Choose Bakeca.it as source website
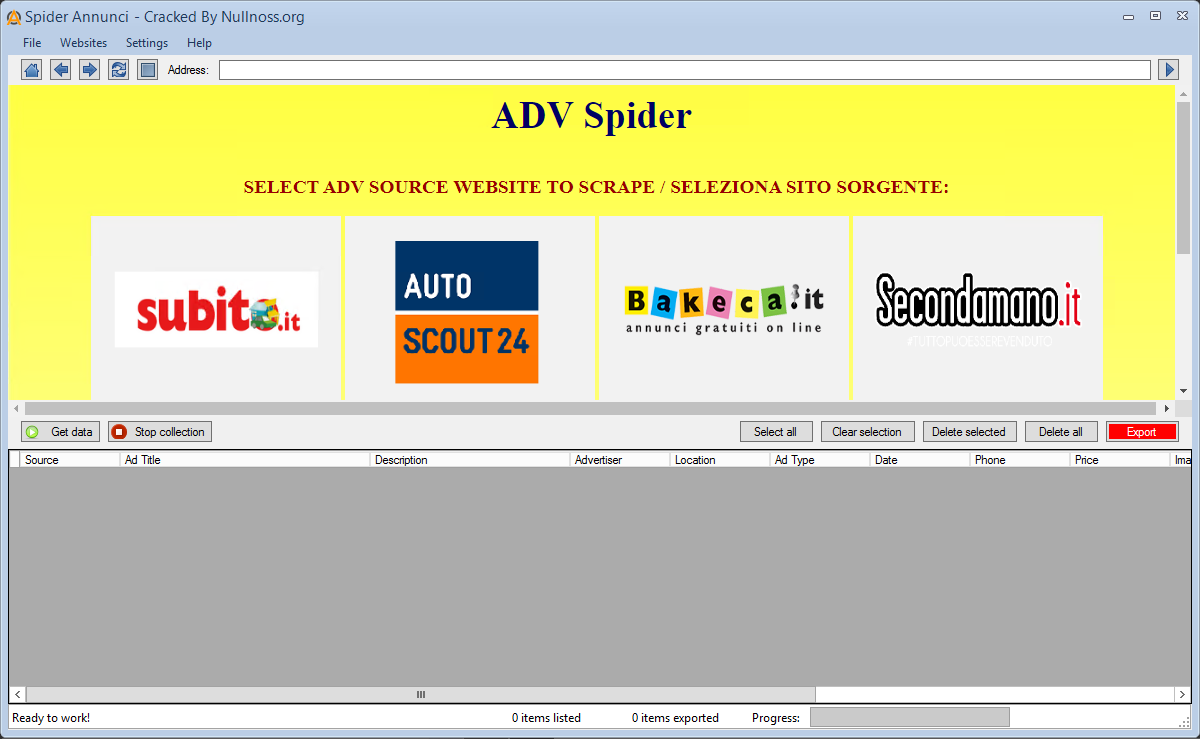The height and width of the screenshot is (739, 1200). coord(724,309)
